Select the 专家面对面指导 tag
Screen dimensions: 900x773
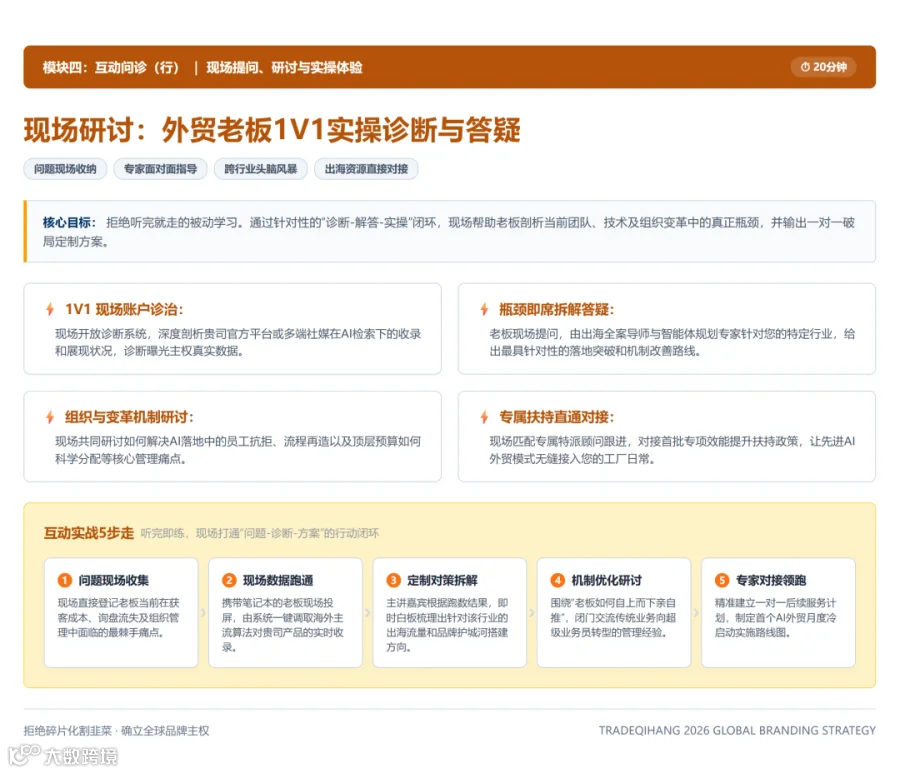[x=160, y=169]
